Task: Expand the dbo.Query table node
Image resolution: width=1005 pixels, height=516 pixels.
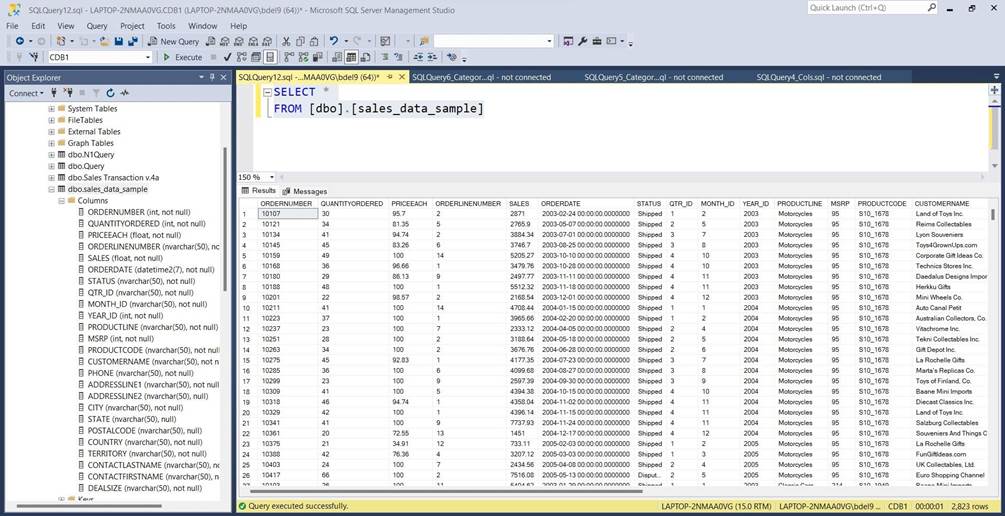Action: pos(51,166)
